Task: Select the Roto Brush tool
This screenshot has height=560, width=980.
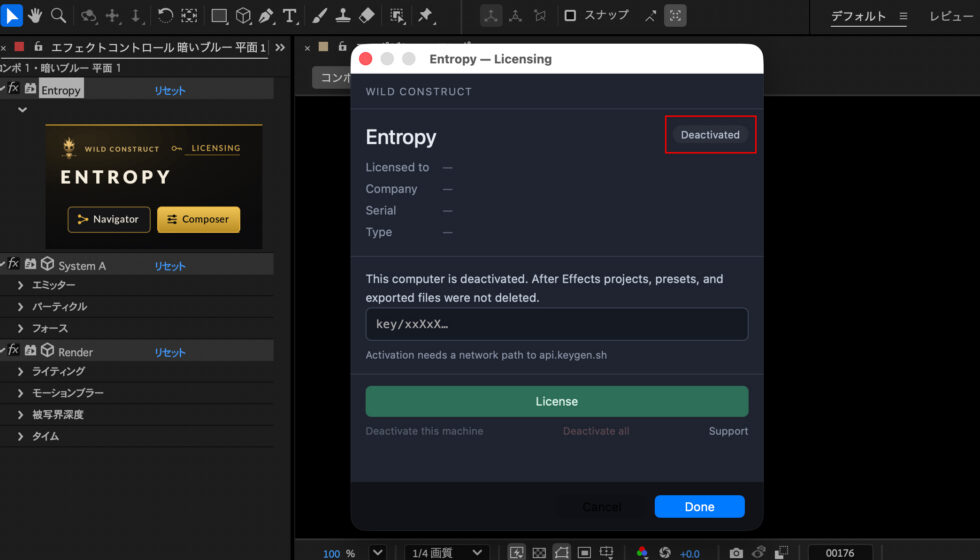Action: tap(397, 16)
